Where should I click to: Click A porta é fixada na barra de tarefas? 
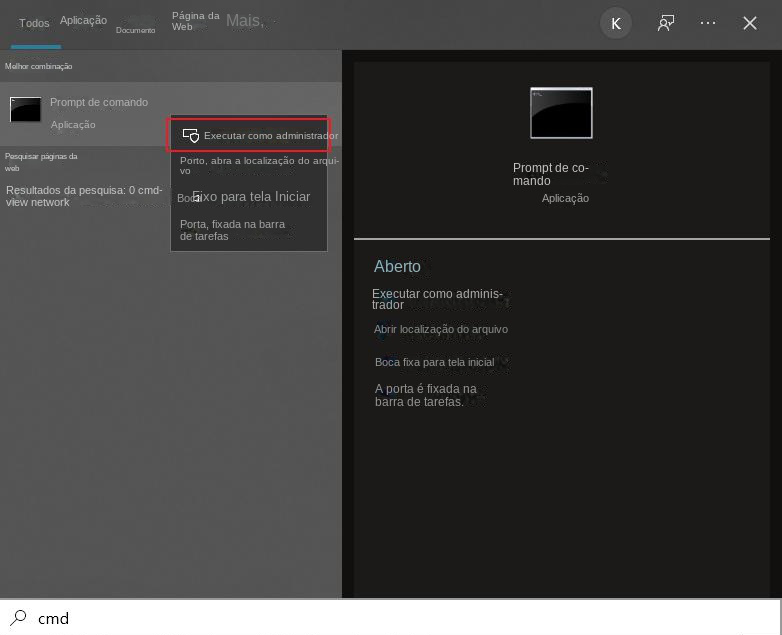pyautogui.click(x=425, y=395)
